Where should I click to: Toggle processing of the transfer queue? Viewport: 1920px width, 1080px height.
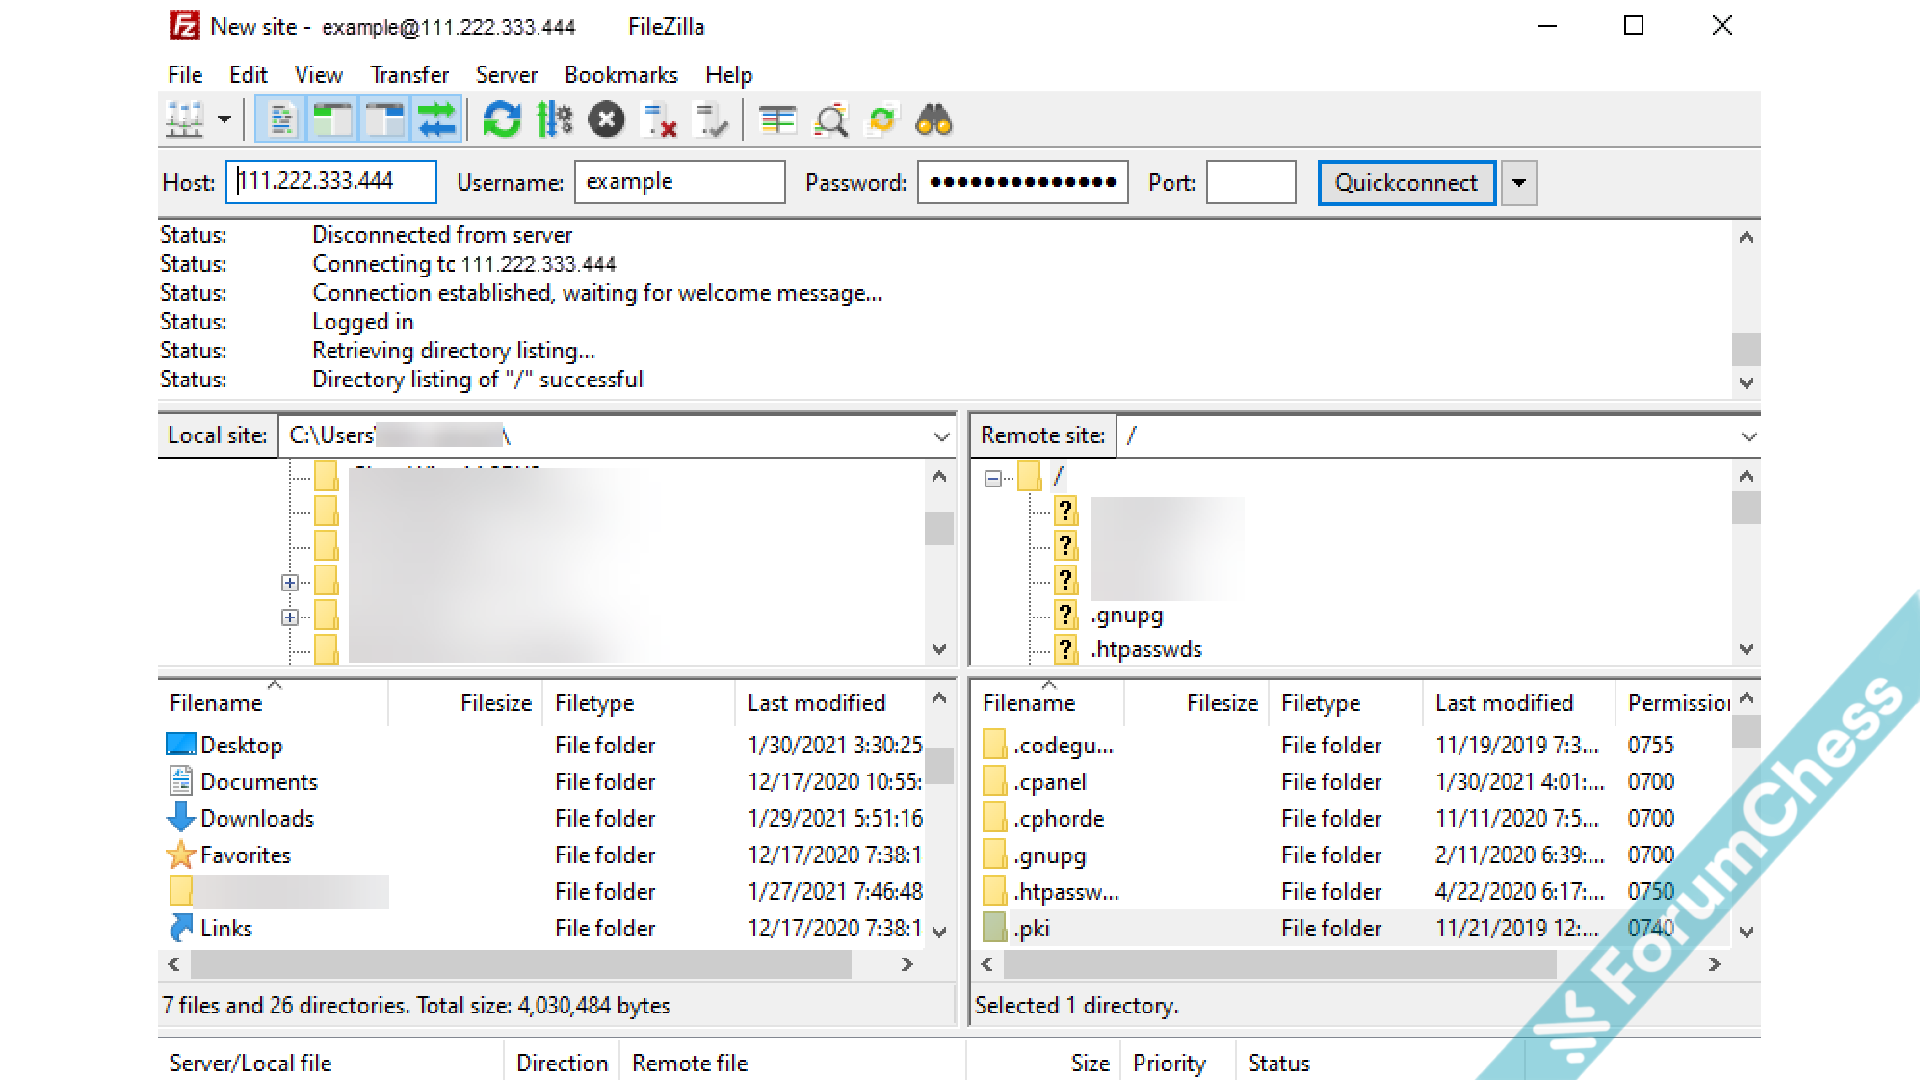(x=554, y=121)
